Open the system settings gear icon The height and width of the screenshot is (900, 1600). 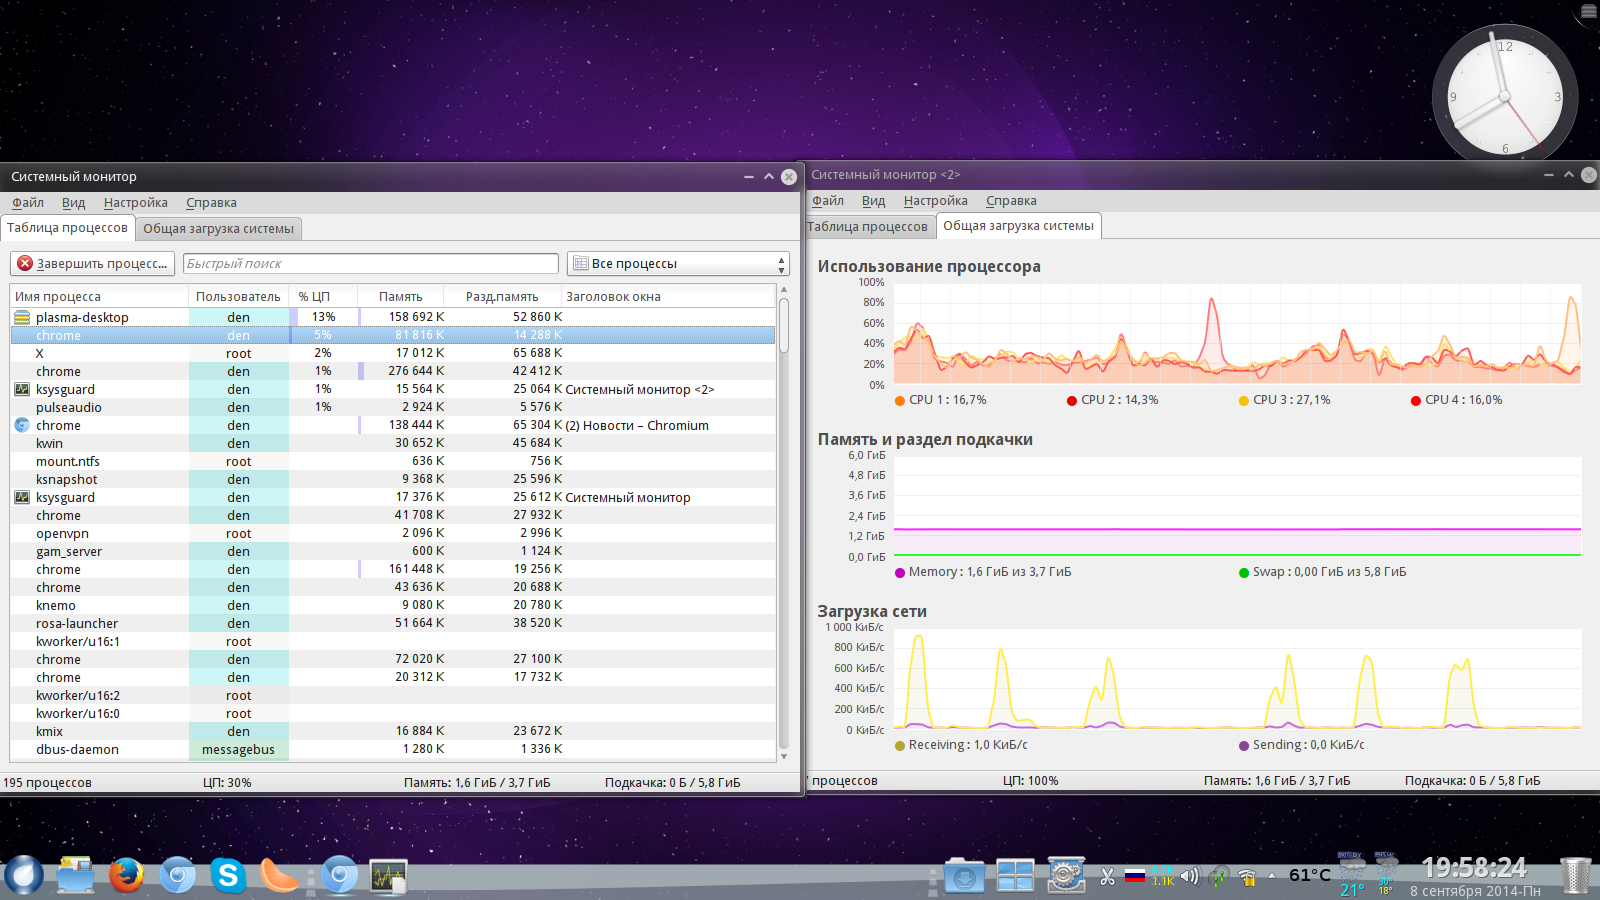[1066, 876]
